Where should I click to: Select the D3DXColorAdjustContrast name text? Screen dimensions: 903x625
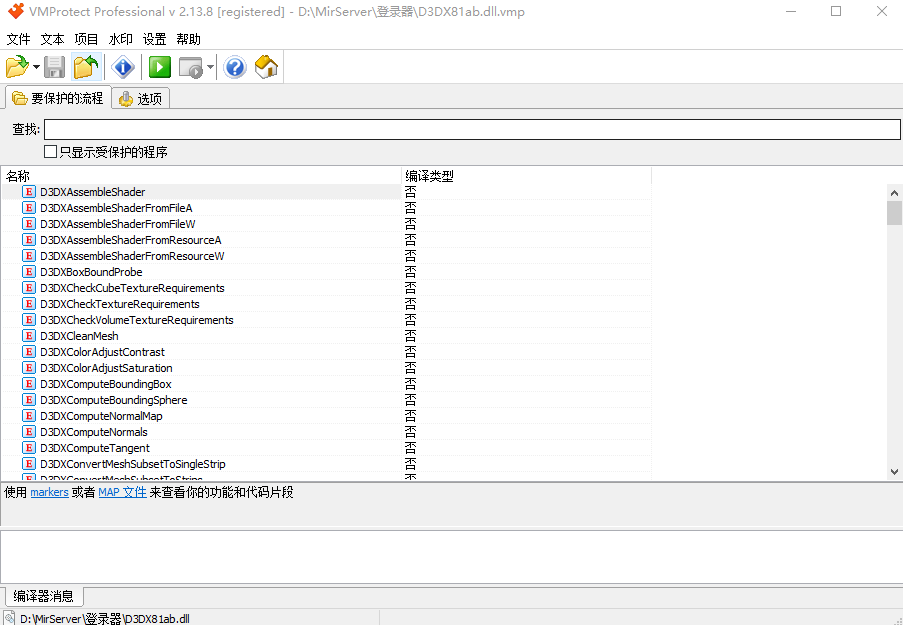coord(103,352)
